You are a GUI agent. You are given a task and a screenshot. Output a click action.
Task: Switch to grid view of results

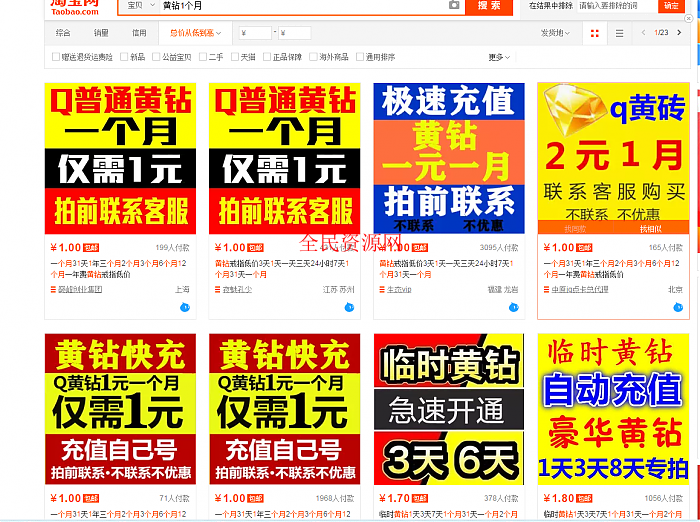pos(595,33)
